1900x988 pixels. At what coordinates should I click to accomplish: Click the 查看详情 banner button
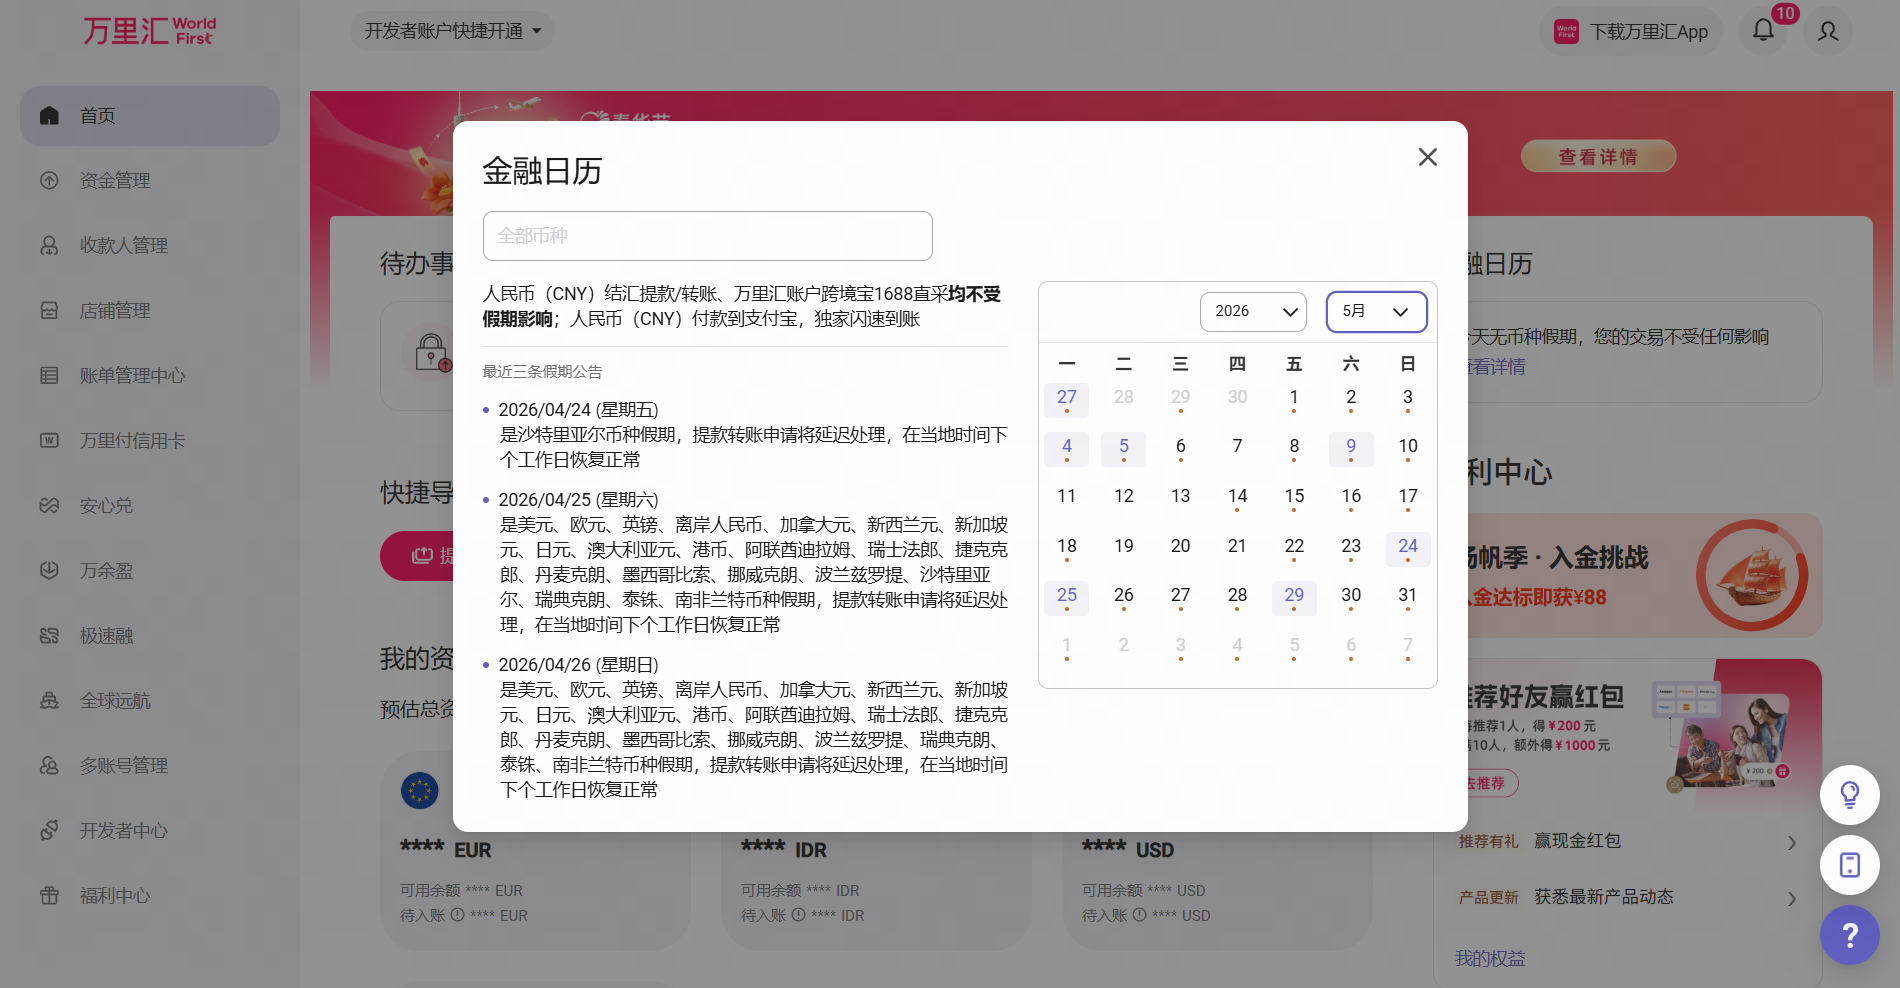point(1597,157)
